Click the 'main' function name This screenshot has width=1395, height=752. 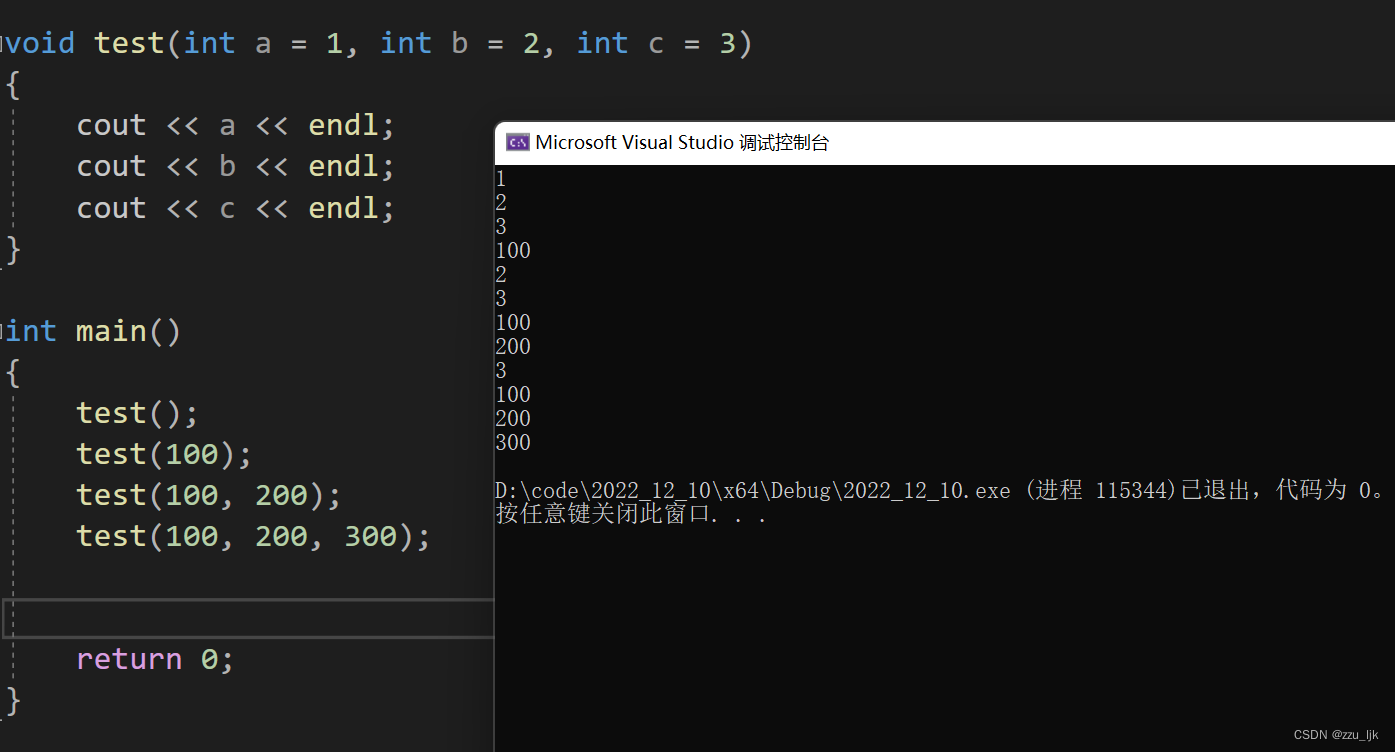click(x=112, y=331)
